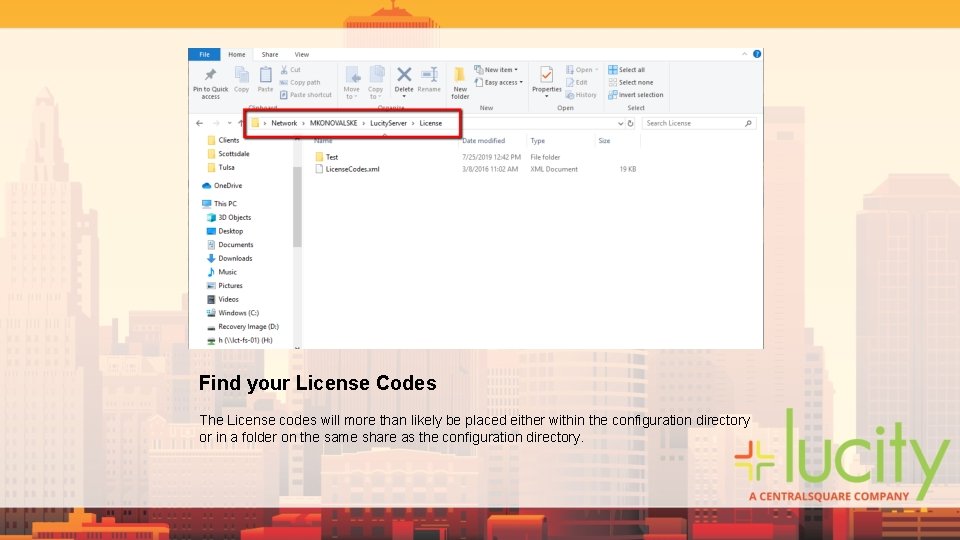Switch to the Share ribbon tab
960x540 pixels.
tap(269, 54)
